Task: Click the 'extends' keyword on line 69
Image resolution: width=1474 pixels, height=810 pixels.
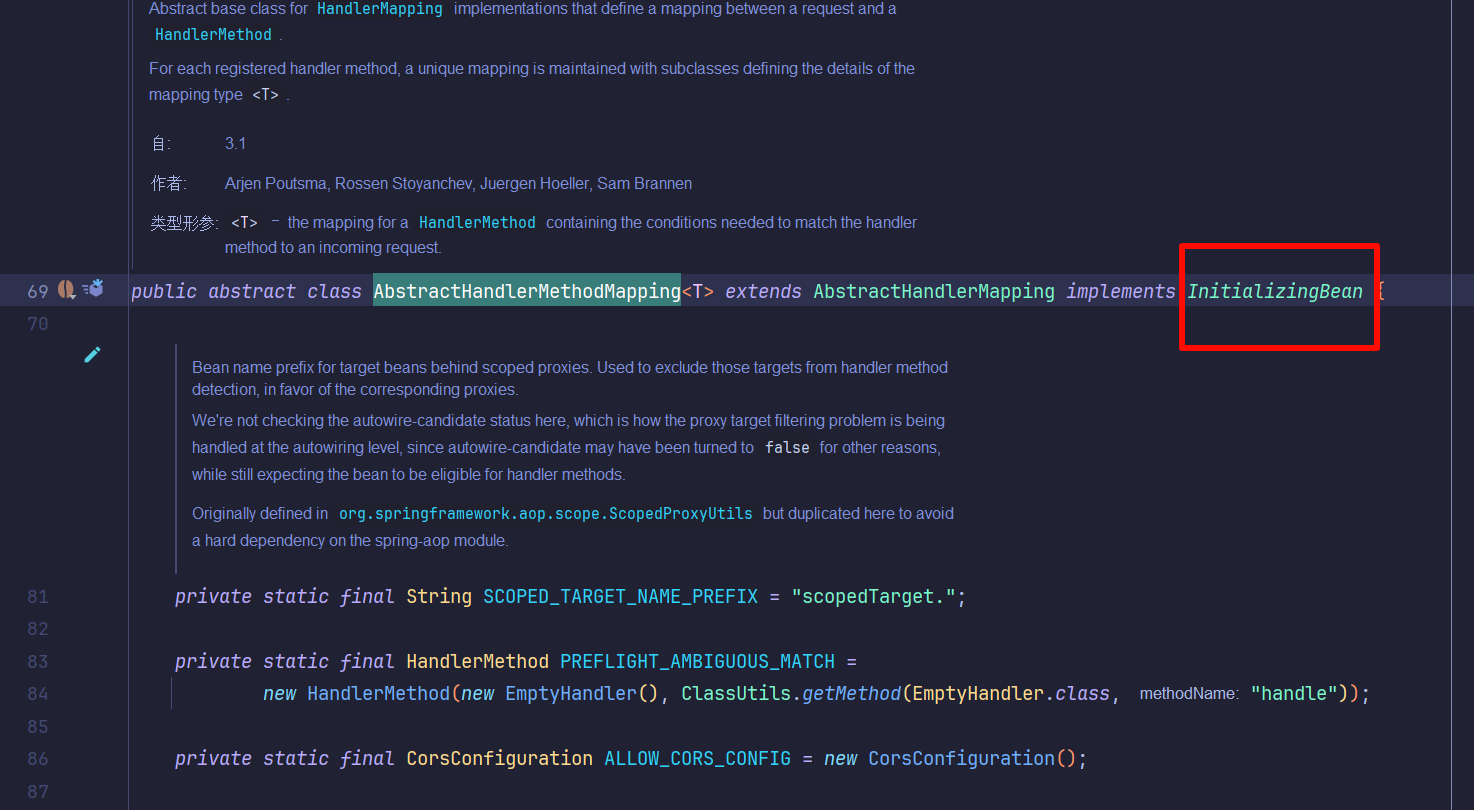Action: (x=763, y=291)
